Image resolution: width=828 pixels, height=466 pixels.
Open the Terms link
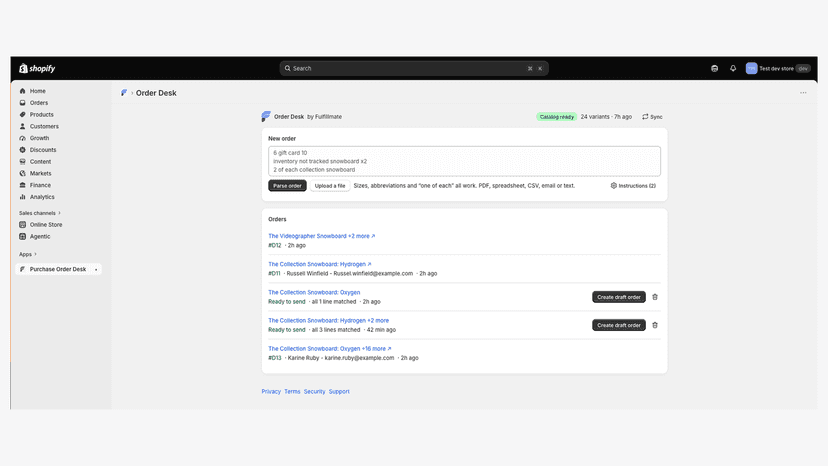(292, 392)
